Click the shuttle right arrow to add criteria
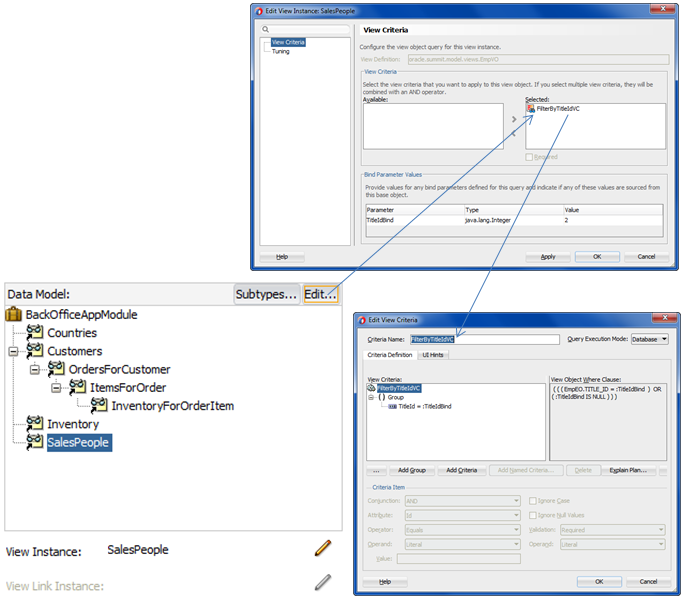685x601 pixels. 514,119
